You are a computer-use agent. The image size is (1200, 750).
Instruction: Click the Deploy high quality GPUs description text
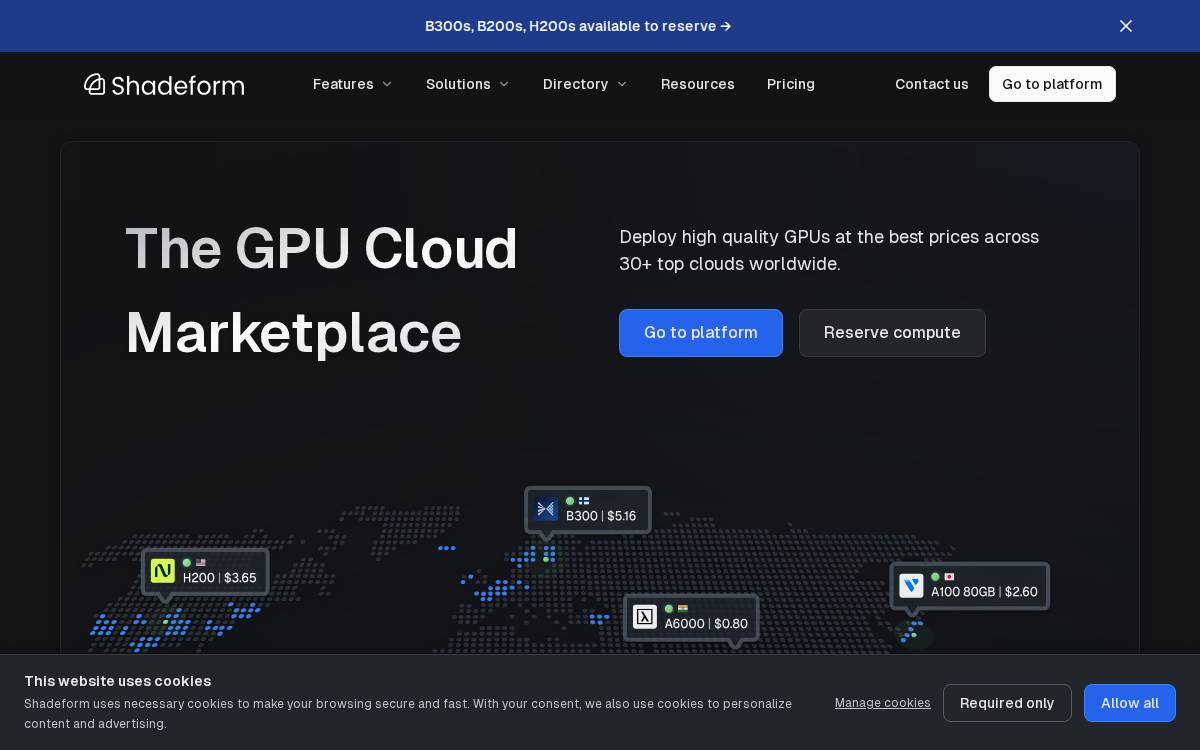pos(829,250)
